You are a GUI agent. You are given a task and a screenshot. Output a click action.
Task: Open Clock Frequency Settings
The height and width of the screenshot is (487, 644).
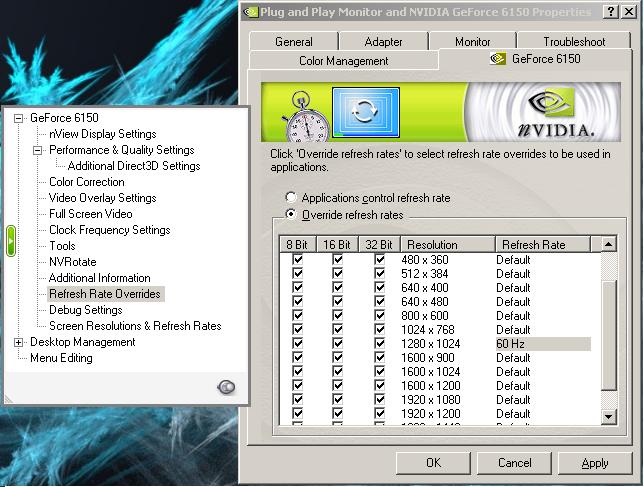(x=110, y=230)
